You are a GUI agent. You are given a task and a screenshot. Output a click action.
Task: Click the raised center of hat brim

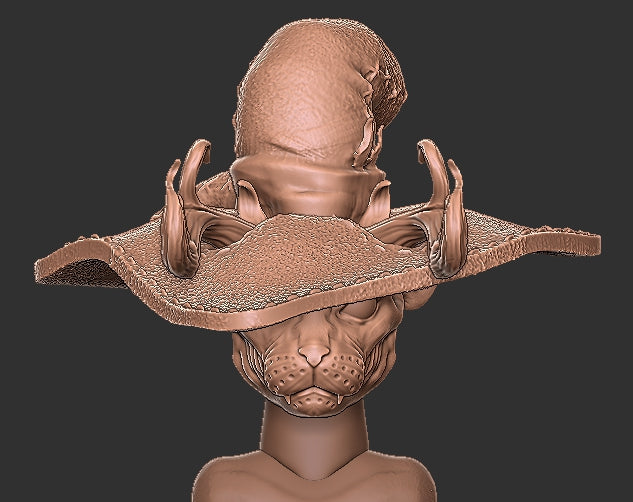coord(310,240)
